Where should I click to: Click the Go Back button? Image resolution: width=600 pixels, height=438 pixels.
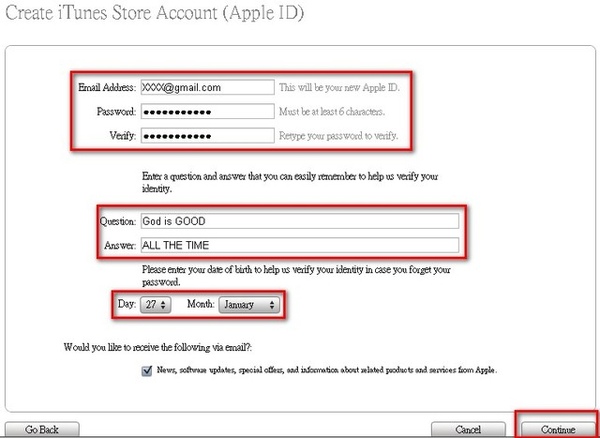[x=42, y=430]
